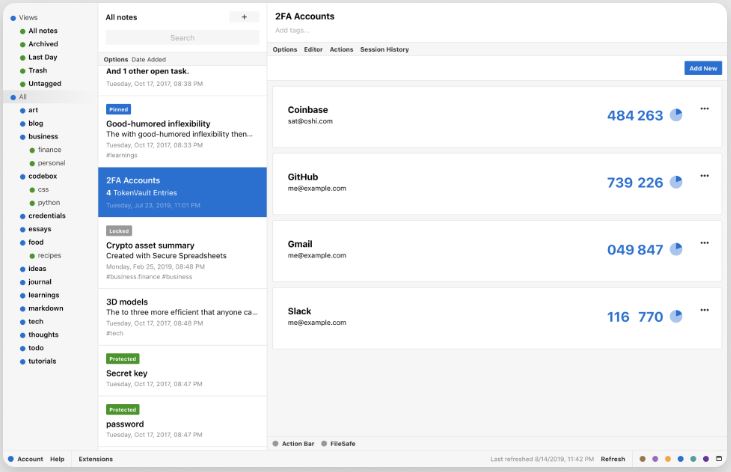Show the Last Day view
This screenshot has height=472, width=731.
42,57
